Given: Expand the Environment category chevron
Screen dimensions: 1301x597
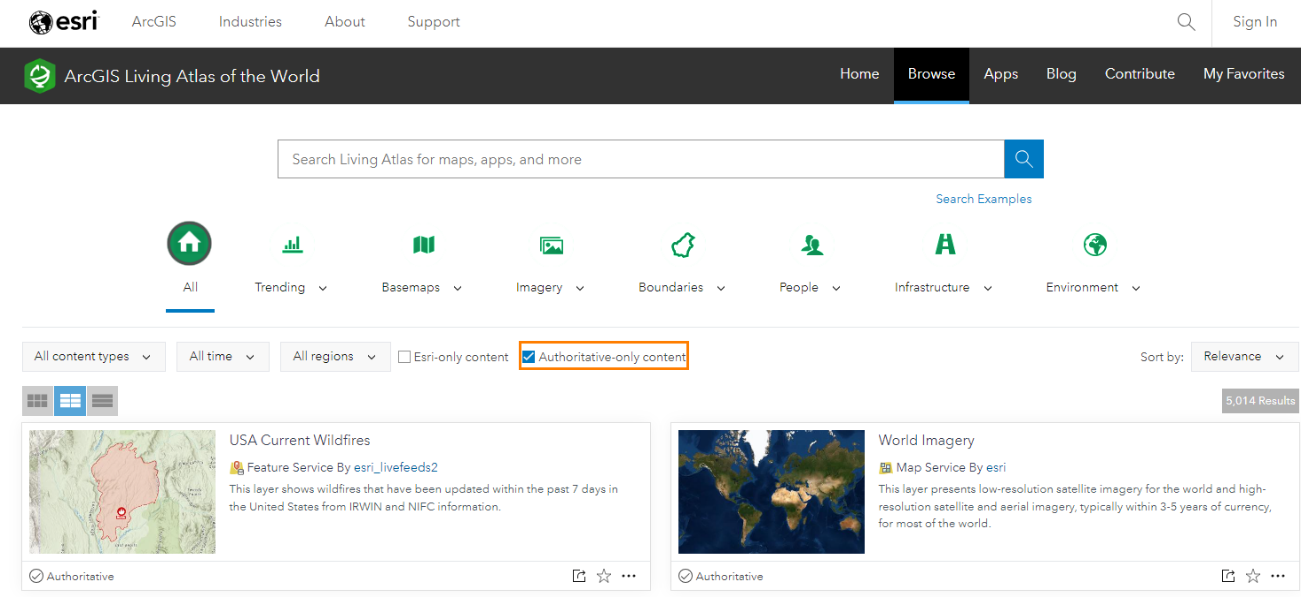Looking at the screenshot, I should pyautogui.click(x=1136, y=288).
